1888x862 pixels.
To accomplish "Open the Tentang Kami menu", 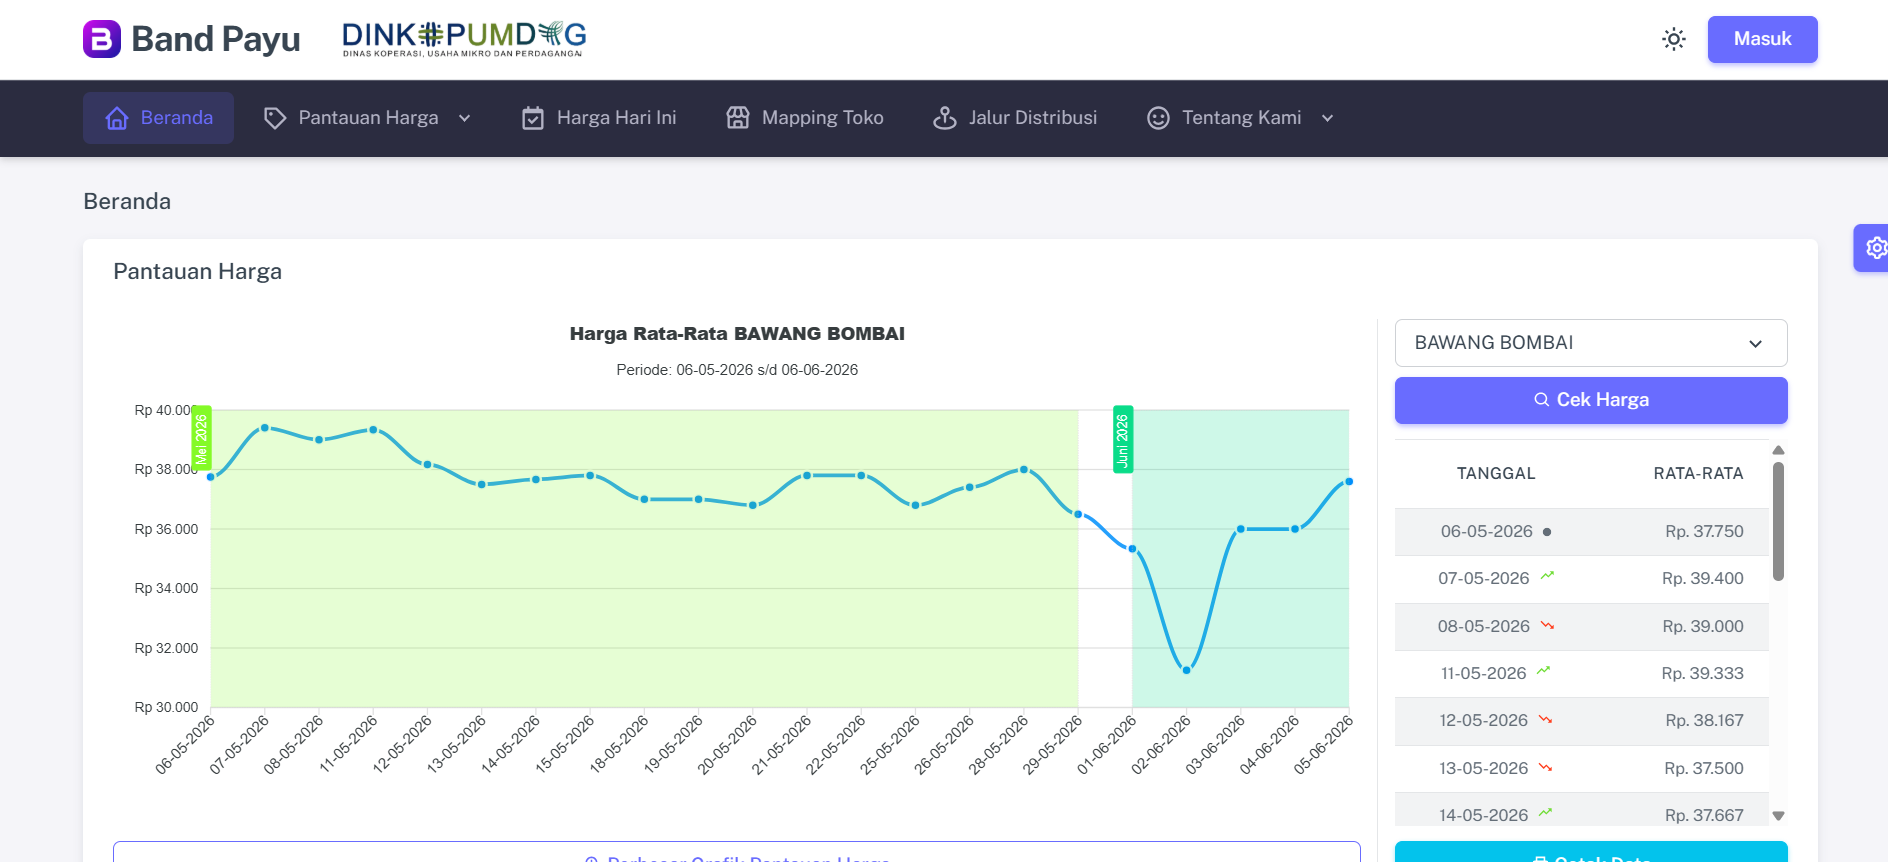I will point(1241,118).
